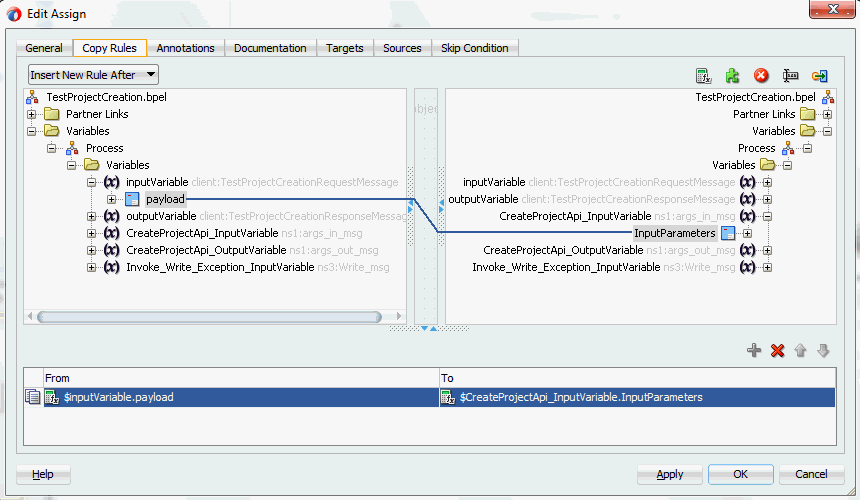Click the To column header
860x500 pixels.
pos(637,378)
